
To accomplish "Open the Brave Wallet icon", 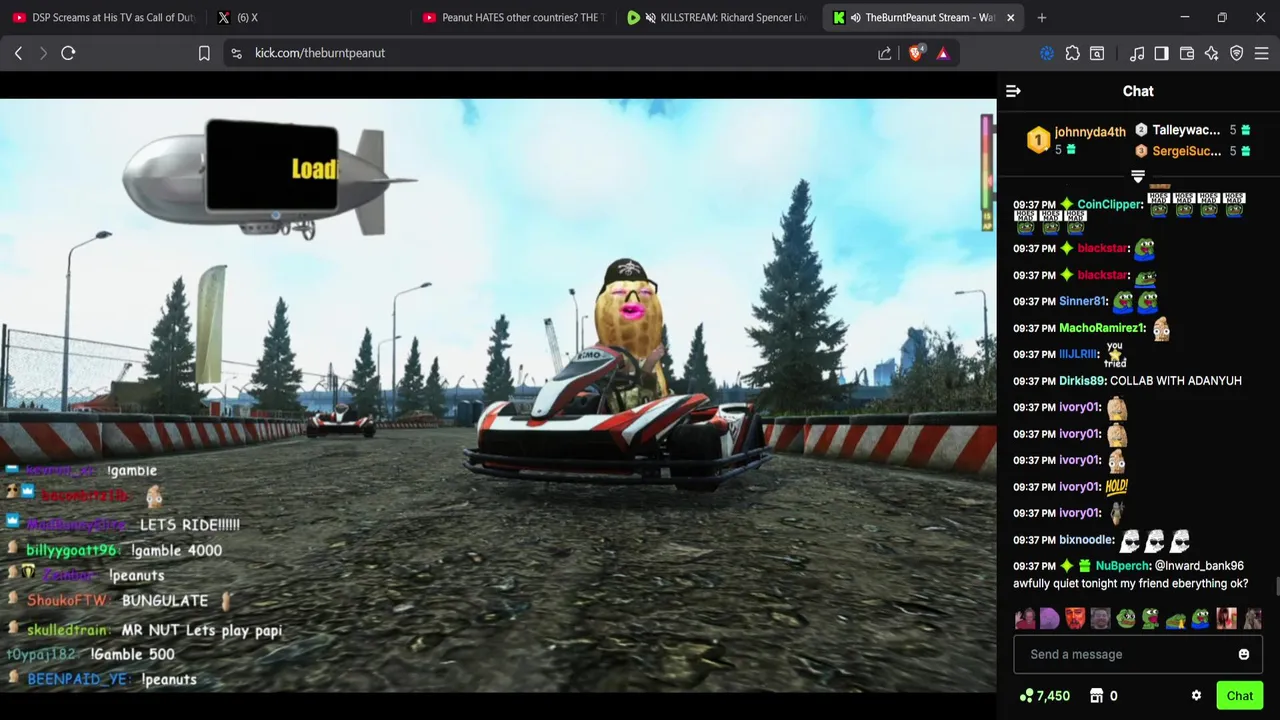I will click(x=1187, y=53).
